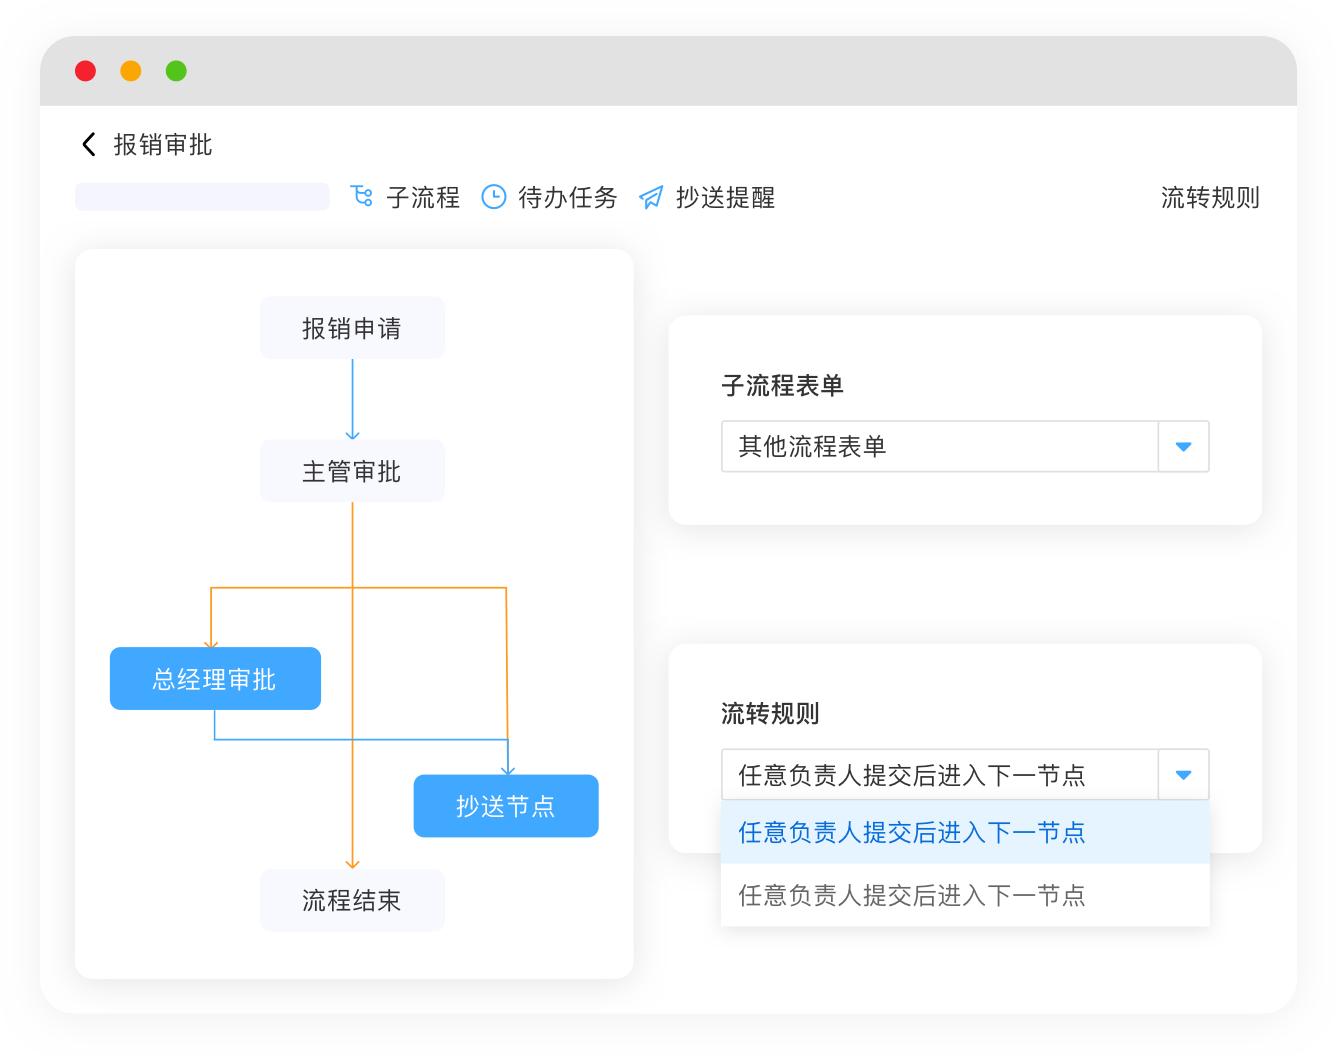Click the 流程结束 end node

352,900
